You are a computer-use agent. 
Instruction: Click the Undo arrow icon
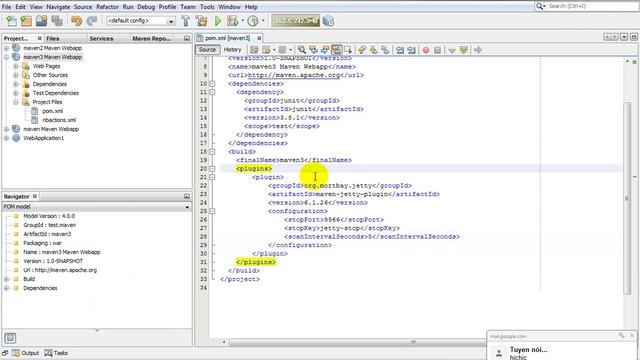pyautogui.click(x=76, y=21)
